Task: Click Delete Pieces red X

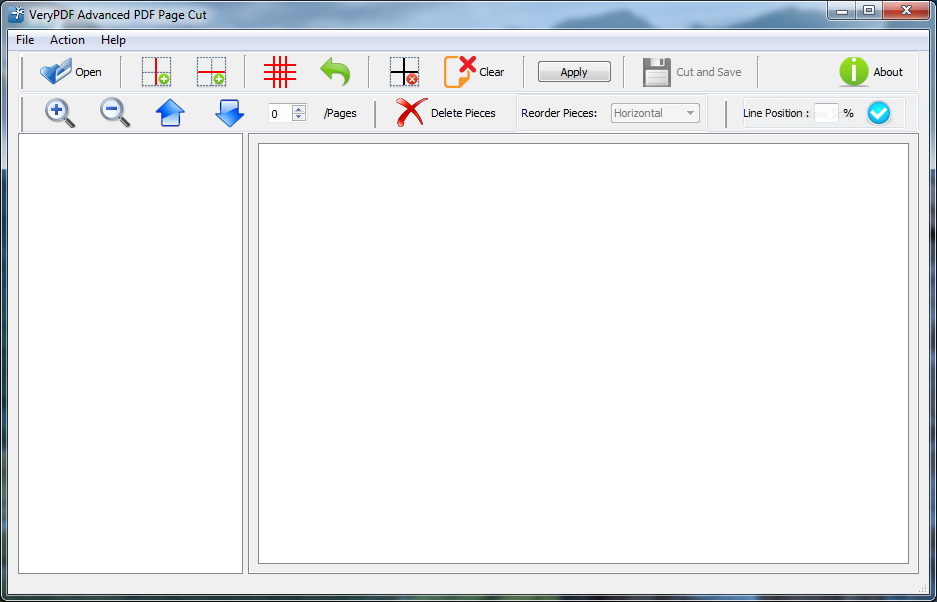Action: 412,113
